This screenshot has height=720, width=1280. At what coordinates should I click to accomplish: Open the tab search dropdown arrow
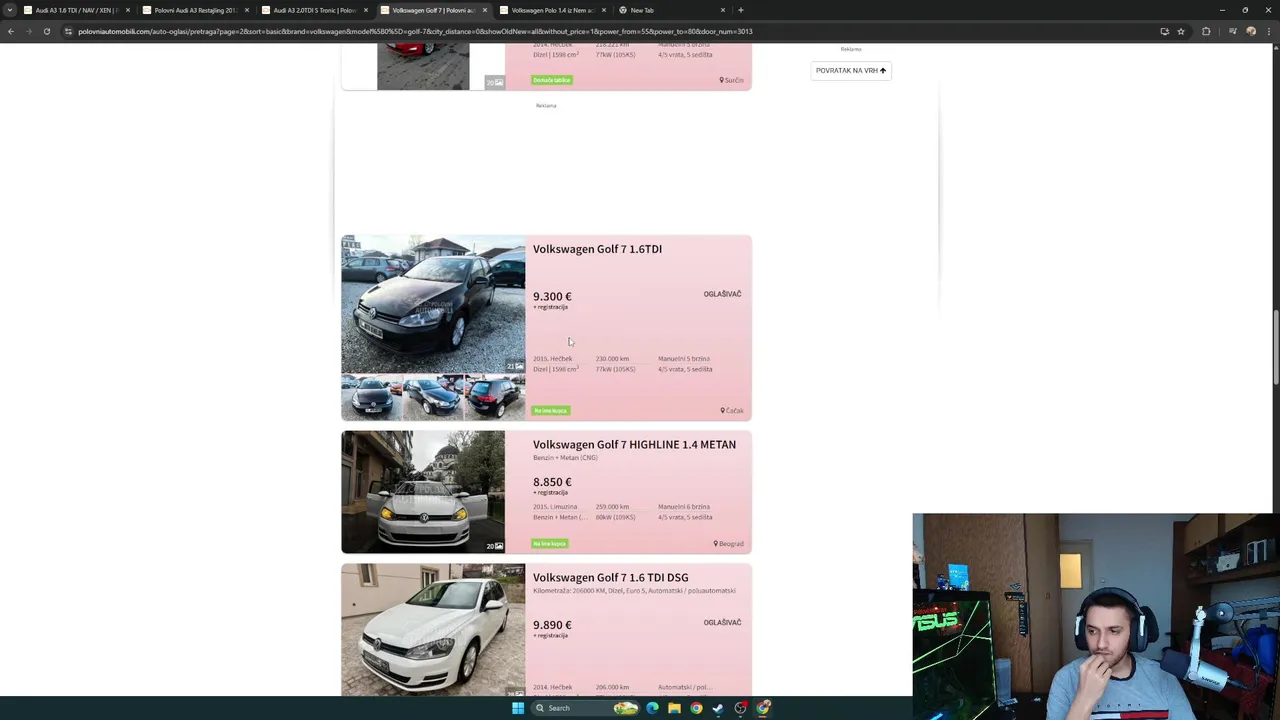[11, 10]
